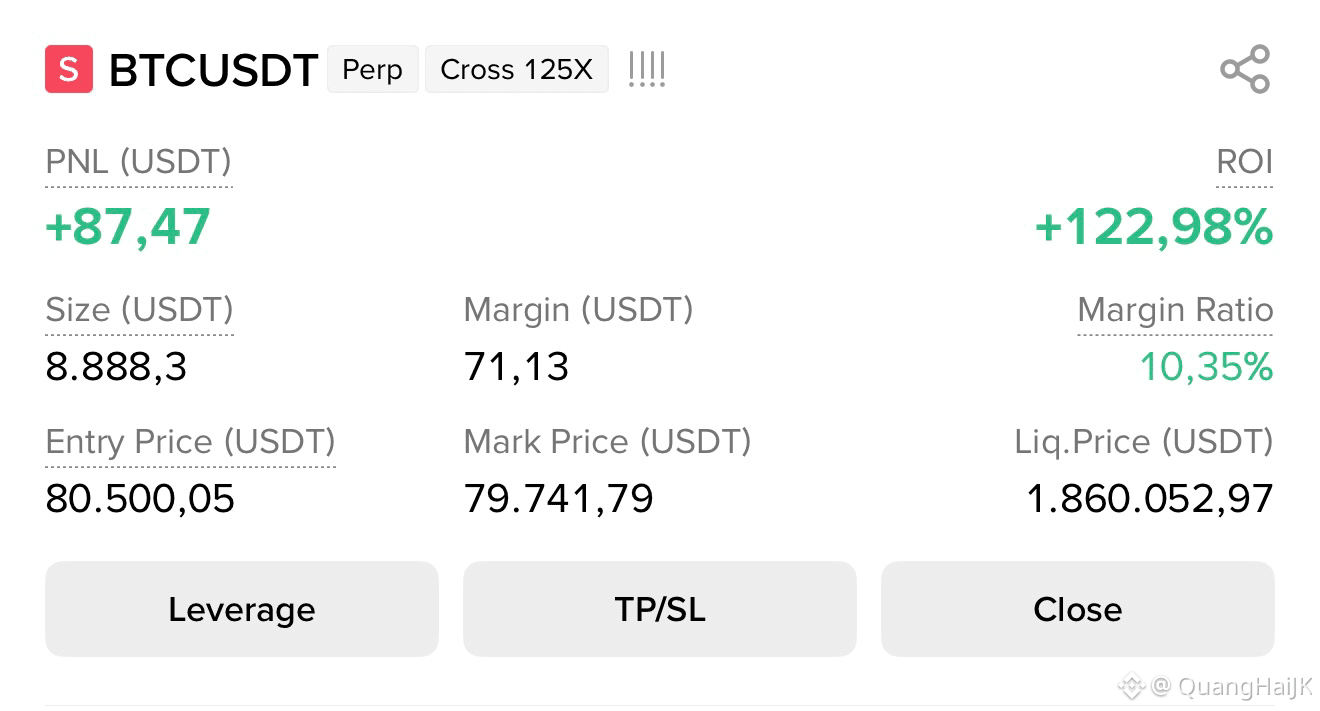Tap the Cross 125X margin mode tag
The image size is (1320, 711).
point(517,70)
